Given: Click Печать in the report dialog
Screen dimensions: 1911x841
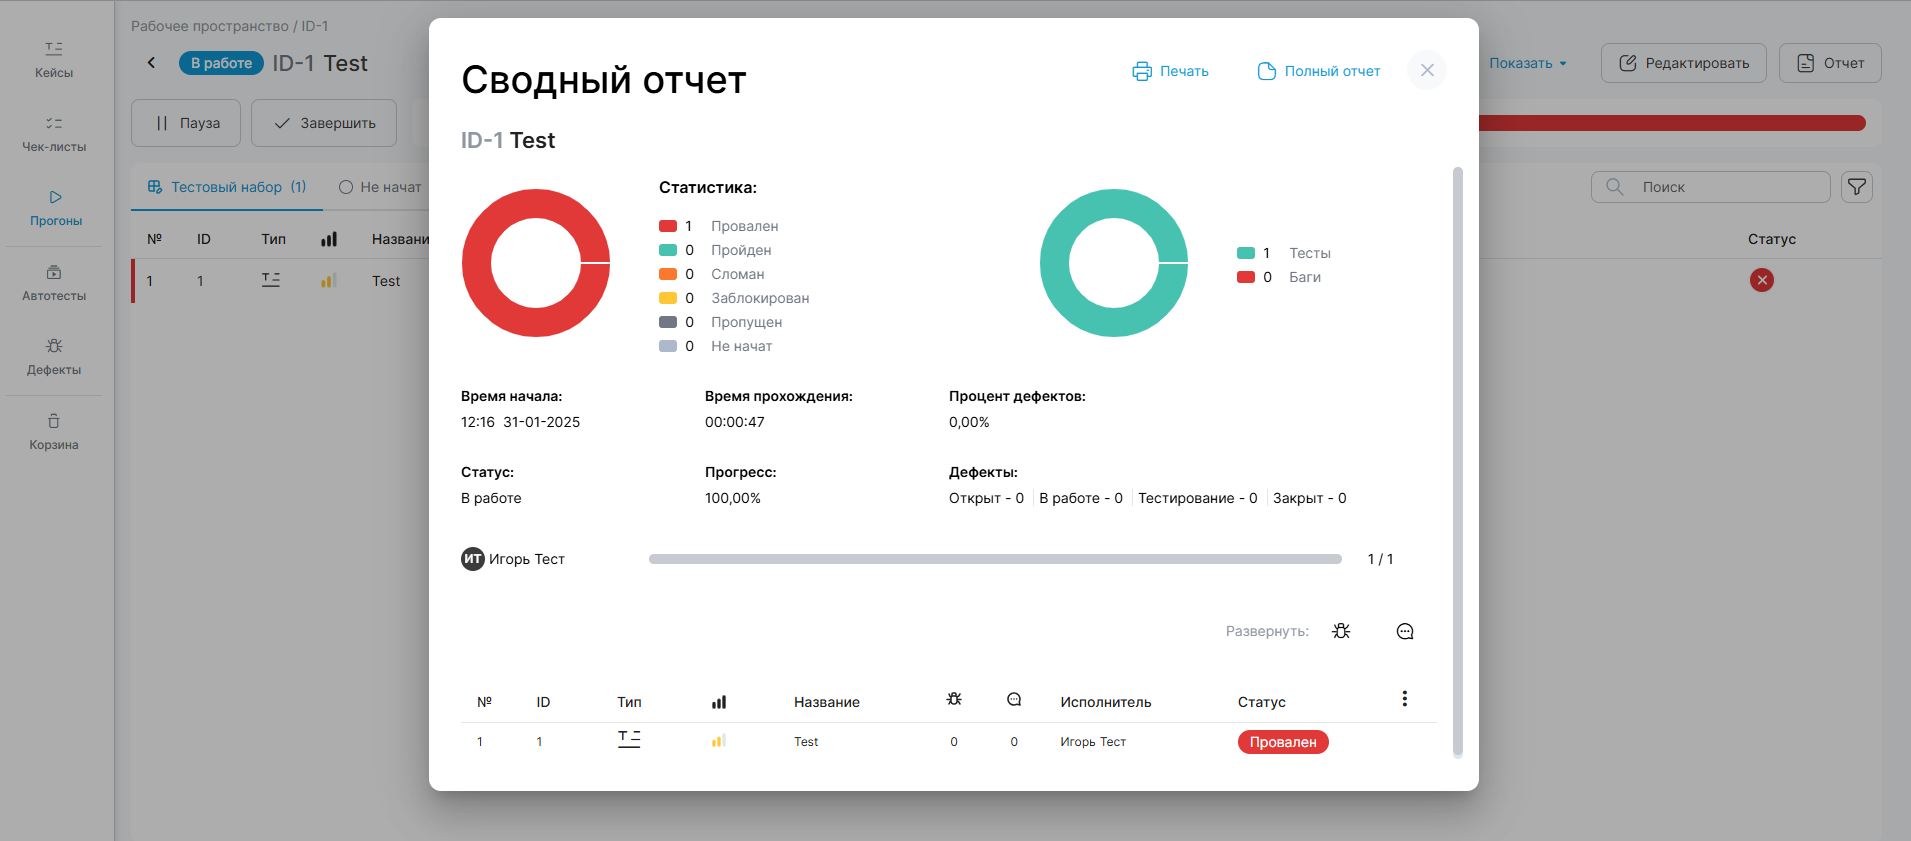Looking at the screenshot, I should click(1170, 71).
